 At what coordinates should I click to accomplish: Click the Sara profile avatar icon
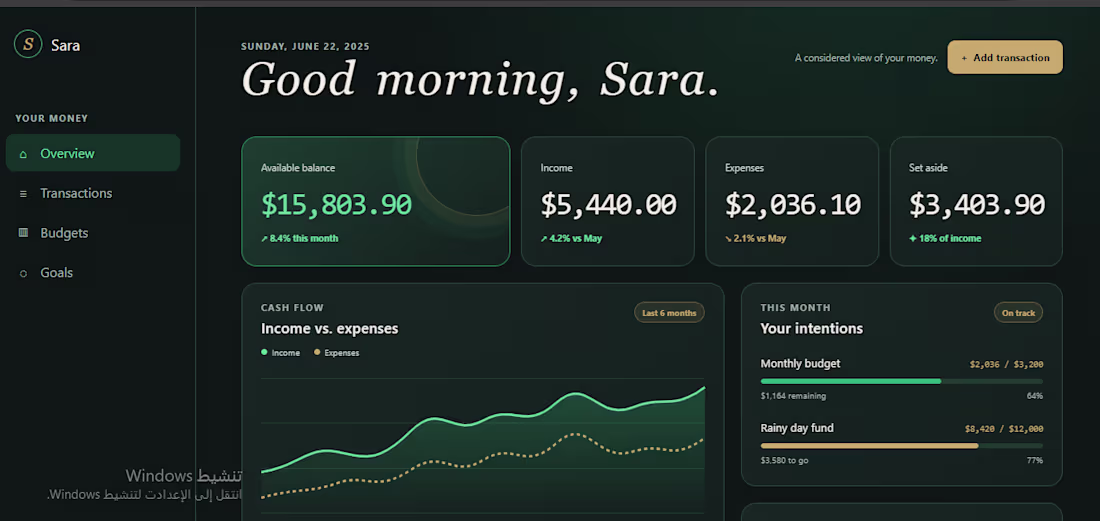tap(28, 45)
